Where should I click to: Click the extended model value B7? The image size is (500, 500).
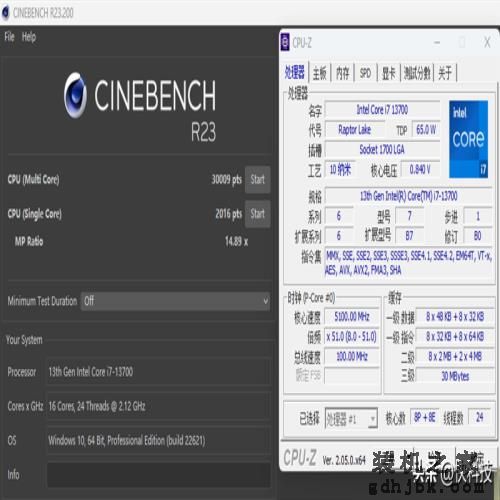[409, 236]
